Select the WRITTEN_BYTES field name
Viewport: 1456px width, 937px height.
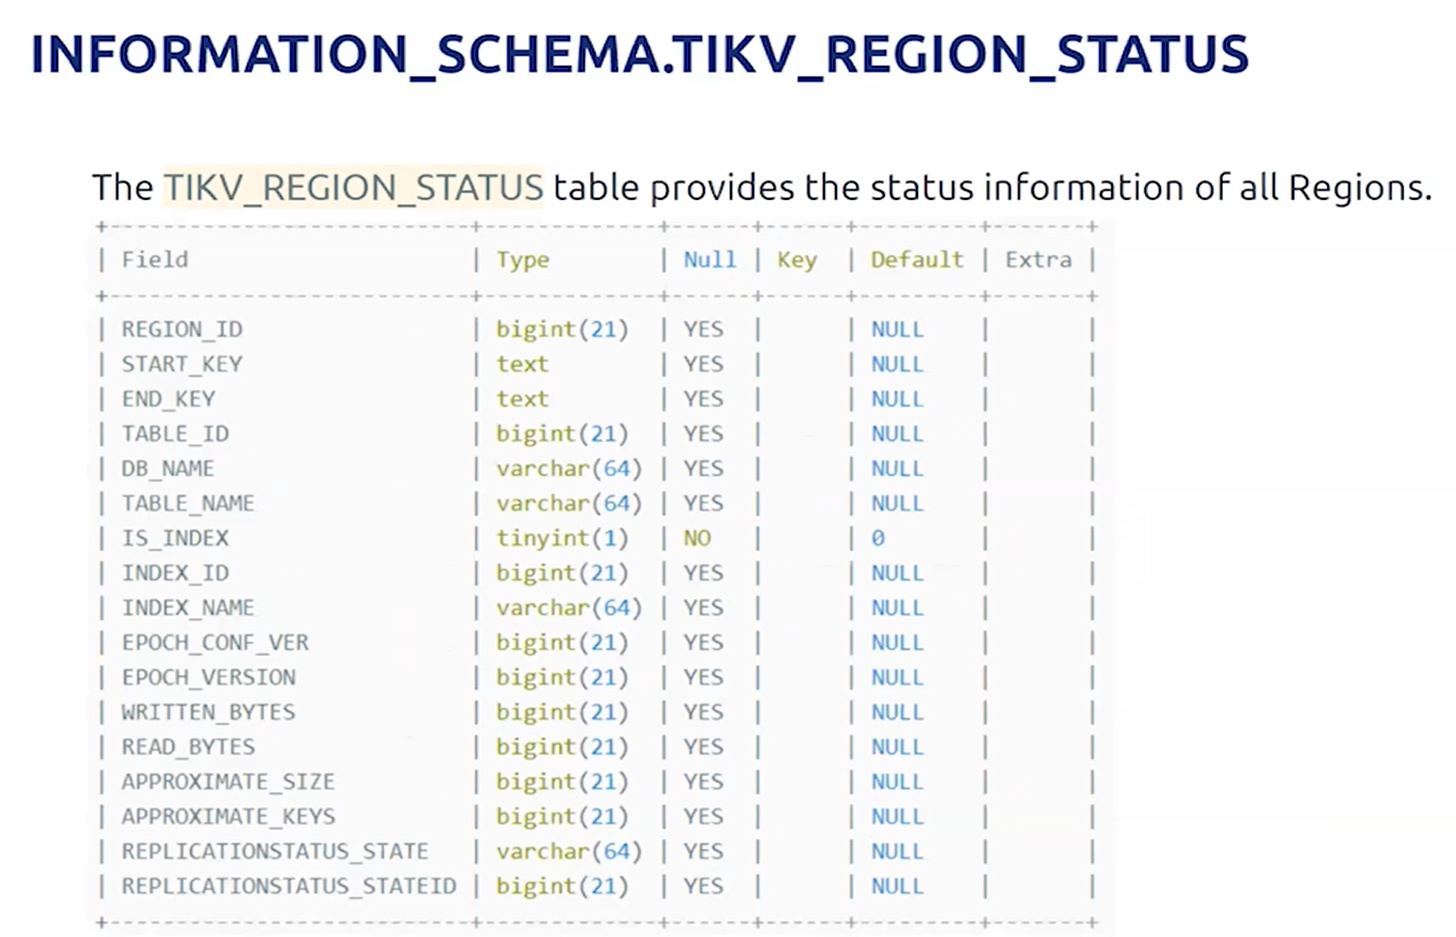pyautogui.click(x=208, y=712)
